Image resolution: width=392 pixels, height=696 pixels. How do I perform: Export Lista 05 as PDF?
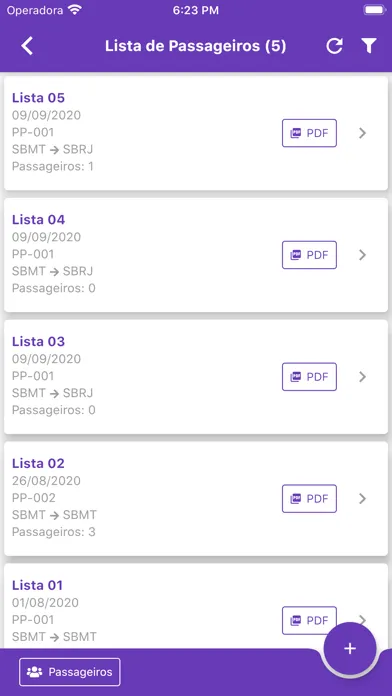[x=309, y=133]
